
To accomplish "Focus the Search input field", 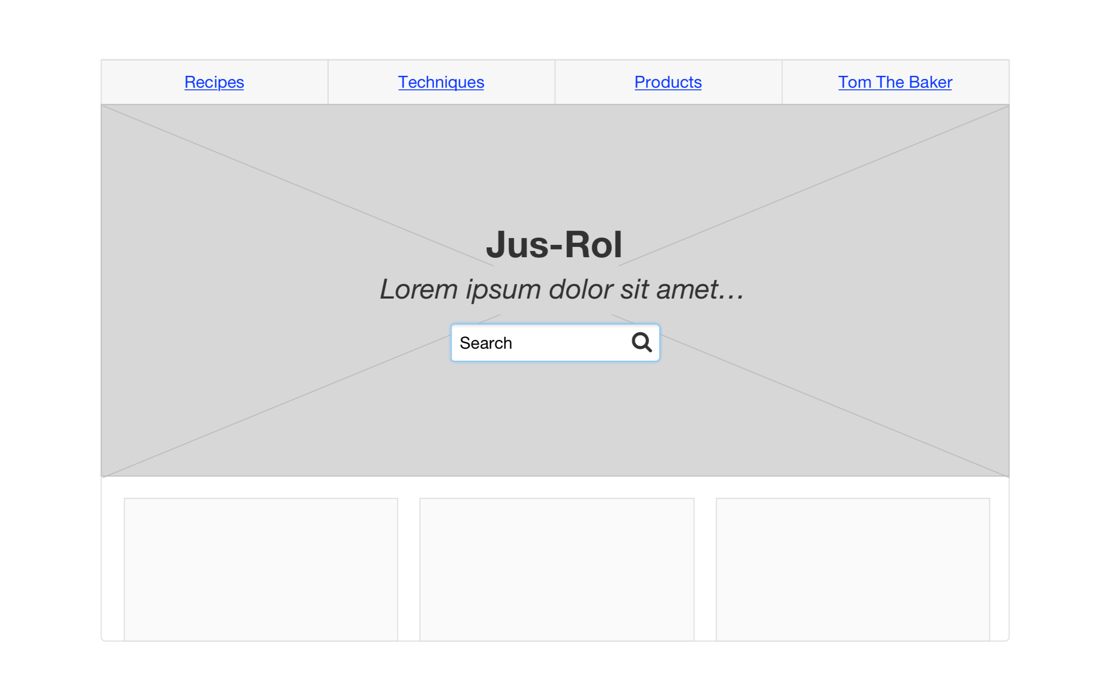I will tap(555, 343).
